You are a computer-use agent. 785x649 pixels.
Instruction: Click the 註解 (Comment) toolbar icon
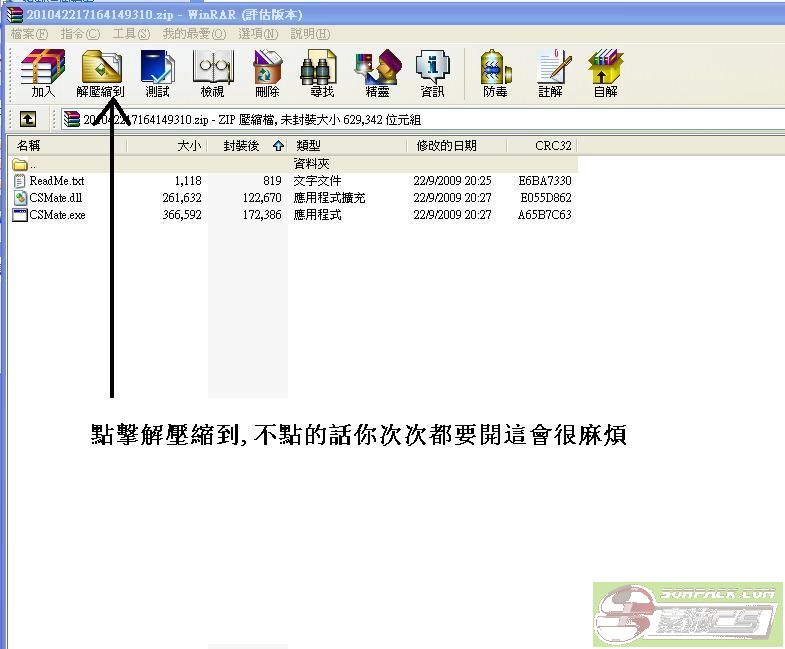(550, 73)
